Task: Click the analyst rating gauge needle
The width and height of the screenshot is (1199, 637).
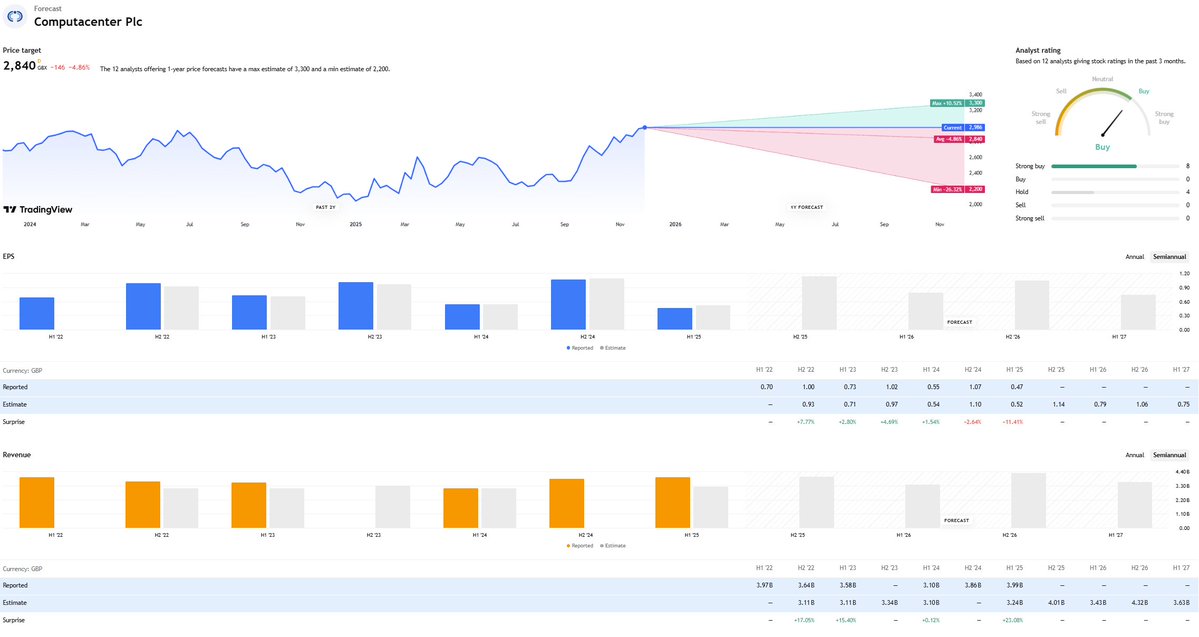Action: point(1111,124)
